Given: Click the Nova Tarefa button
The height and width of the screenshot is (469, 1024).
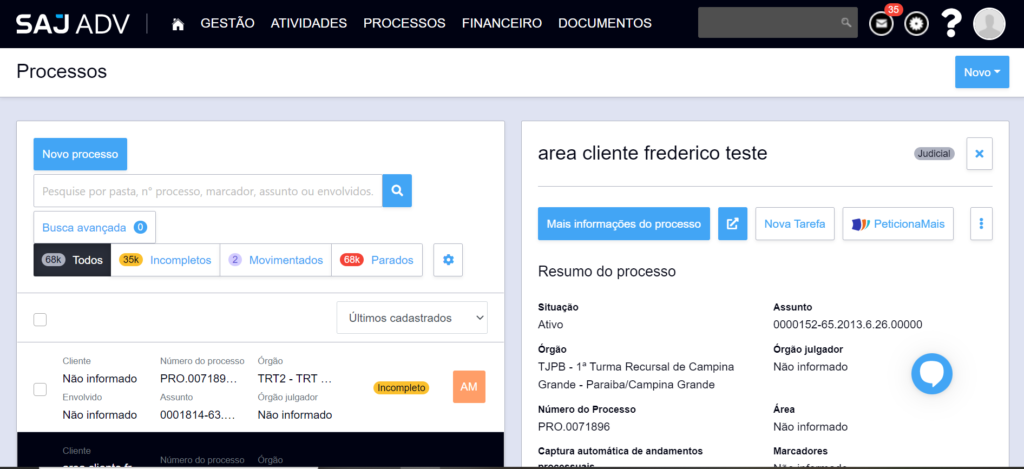Looking at the screenshot, I should (x=795, y=224).
